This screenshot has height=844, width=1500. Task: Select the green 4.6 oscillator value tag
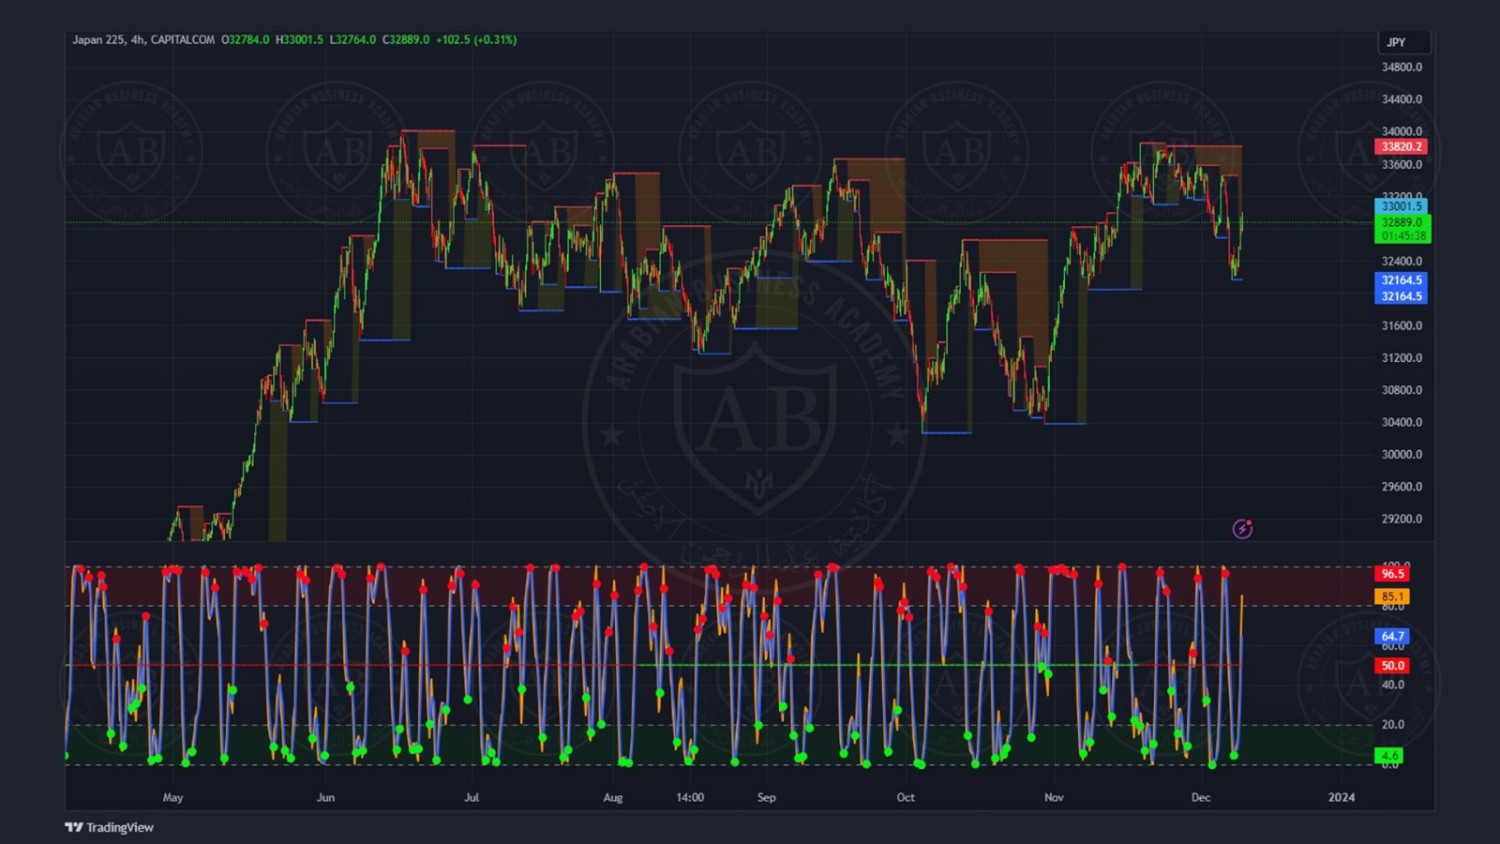point(1389,755)
